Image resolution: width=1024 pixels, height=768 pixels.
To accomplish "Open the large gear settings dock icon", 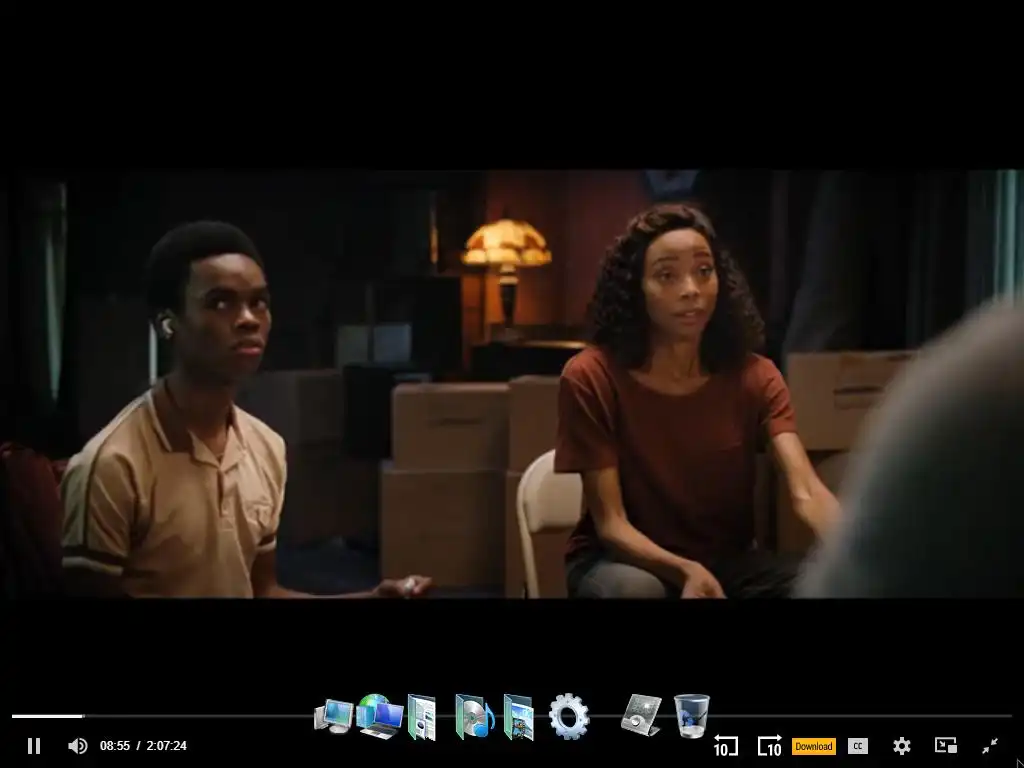I will (569, 716).
